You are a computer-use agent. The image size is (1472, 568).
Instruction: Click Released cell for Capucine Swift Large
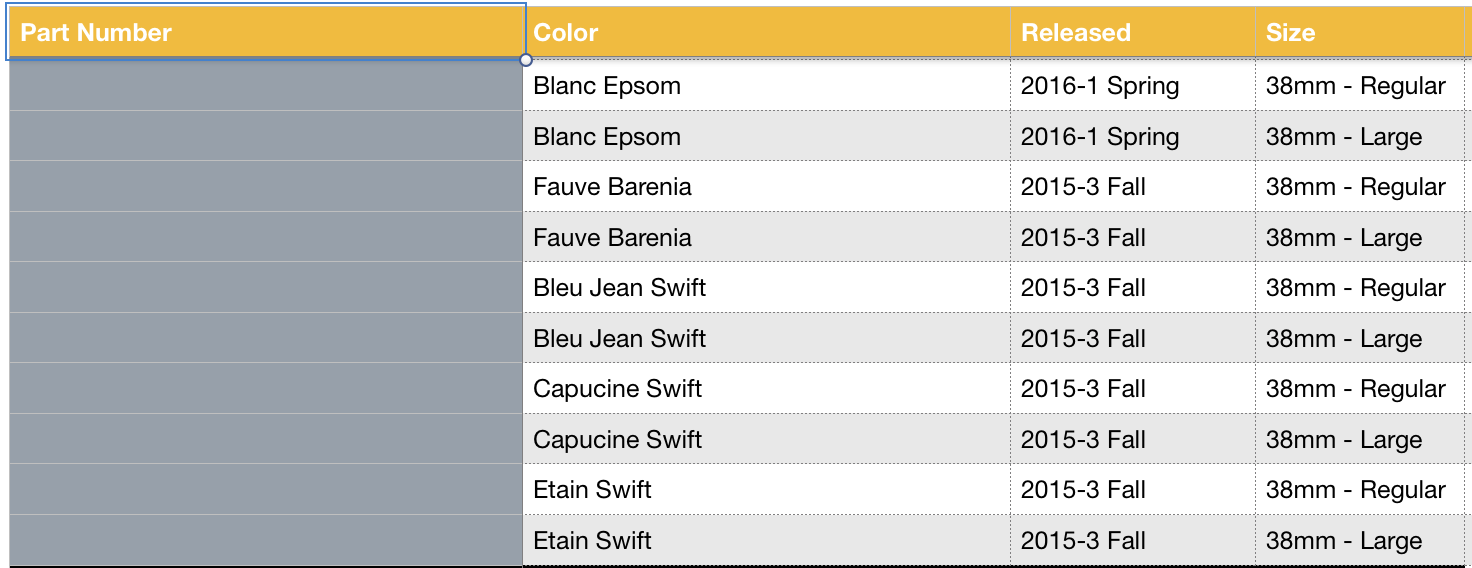click(x=1132, y=440)
